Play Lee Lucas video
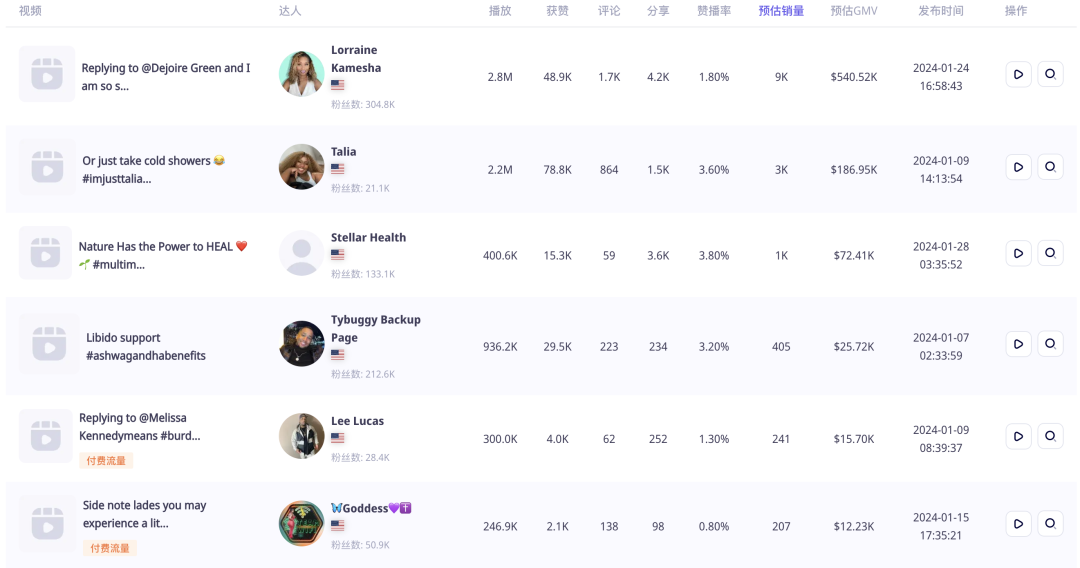The width and height of the screenshot is (1080, 568). pyautogui.click(x=1018, y=436)
